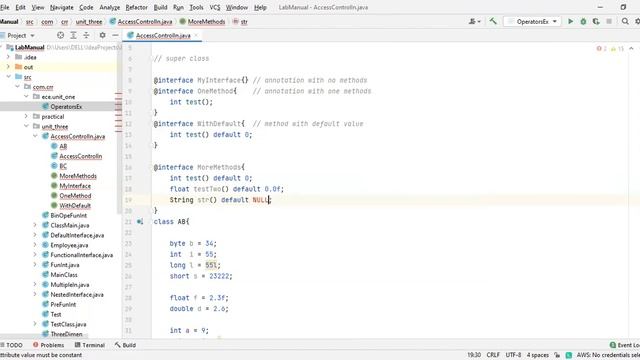This screenshot has height=360, width=640.
Task: Select MoreMethods annotation in tree
Action: (x=78, y=176)
